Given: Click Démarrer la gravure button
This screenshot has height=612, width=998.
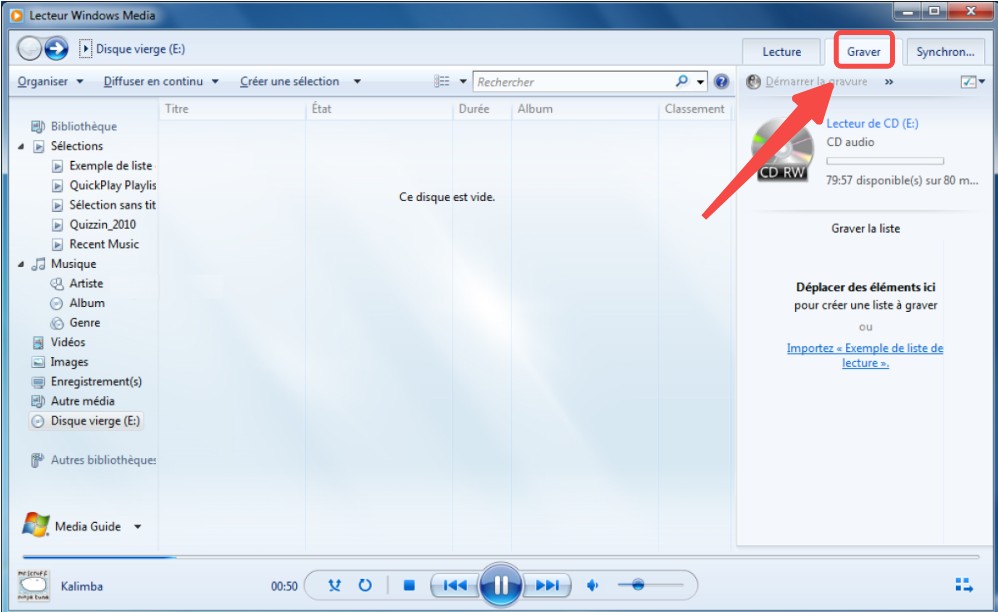Looking at the screenshot, I should click(x=806, y=81).
